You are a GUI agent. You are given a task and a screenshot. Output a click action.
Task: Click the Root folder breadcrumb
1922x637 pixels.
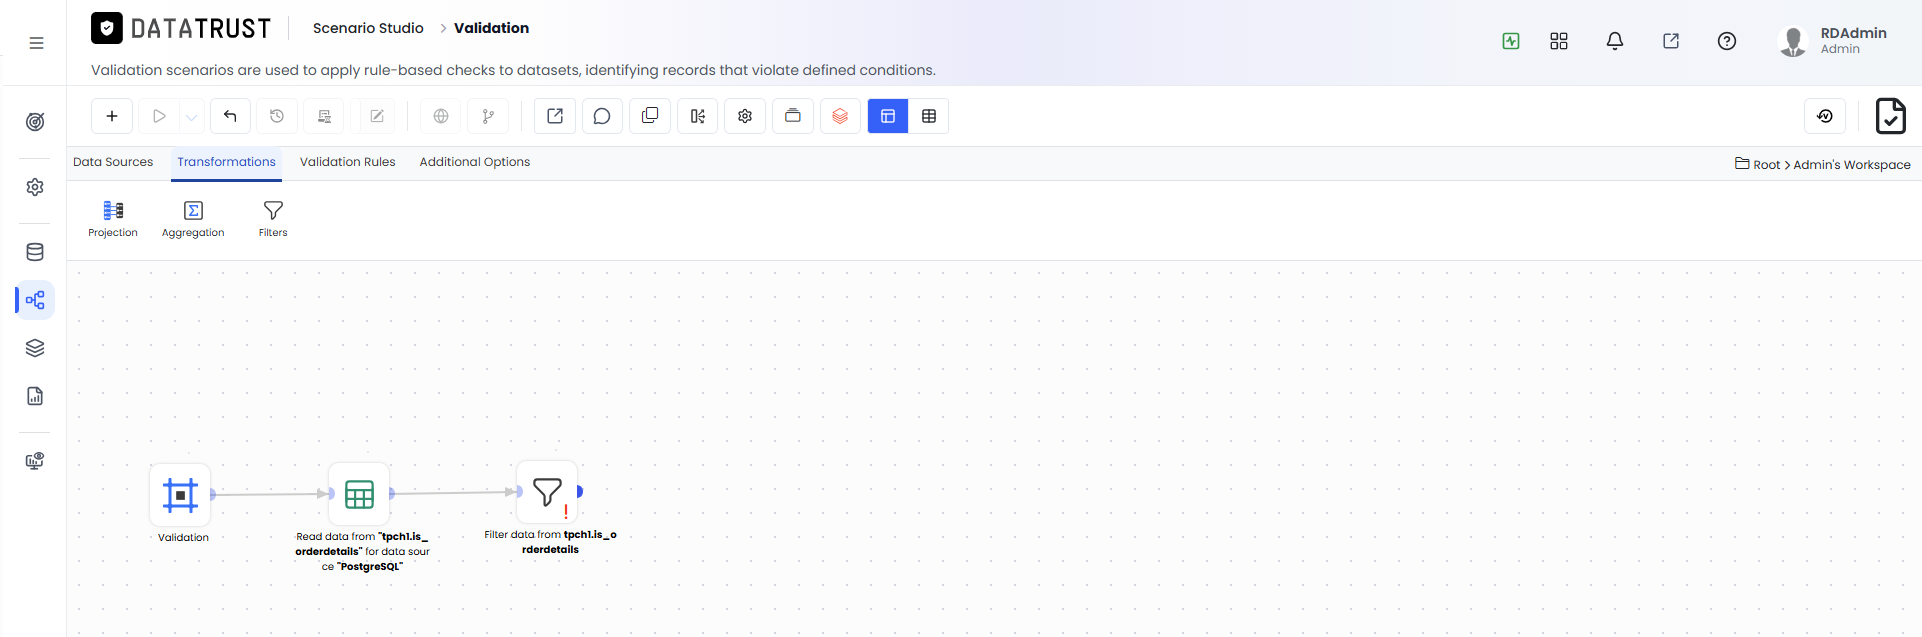(1758, 164)
